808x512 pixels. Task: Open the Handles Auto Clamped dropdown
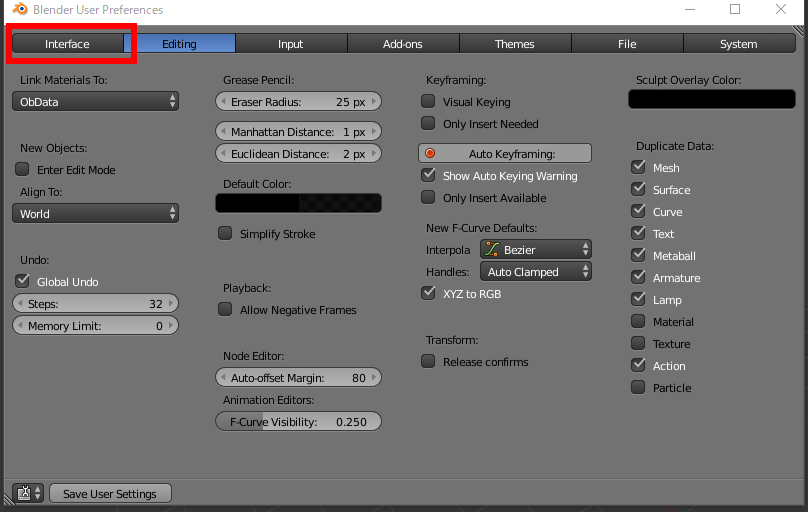click(536, 272)
